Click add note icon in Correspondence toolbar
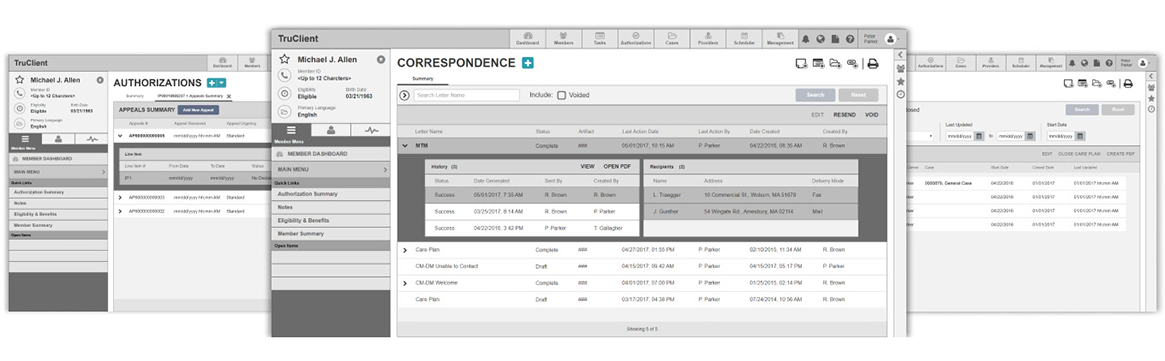This screenshot has height=361, width=1165. tap(802, 63)
